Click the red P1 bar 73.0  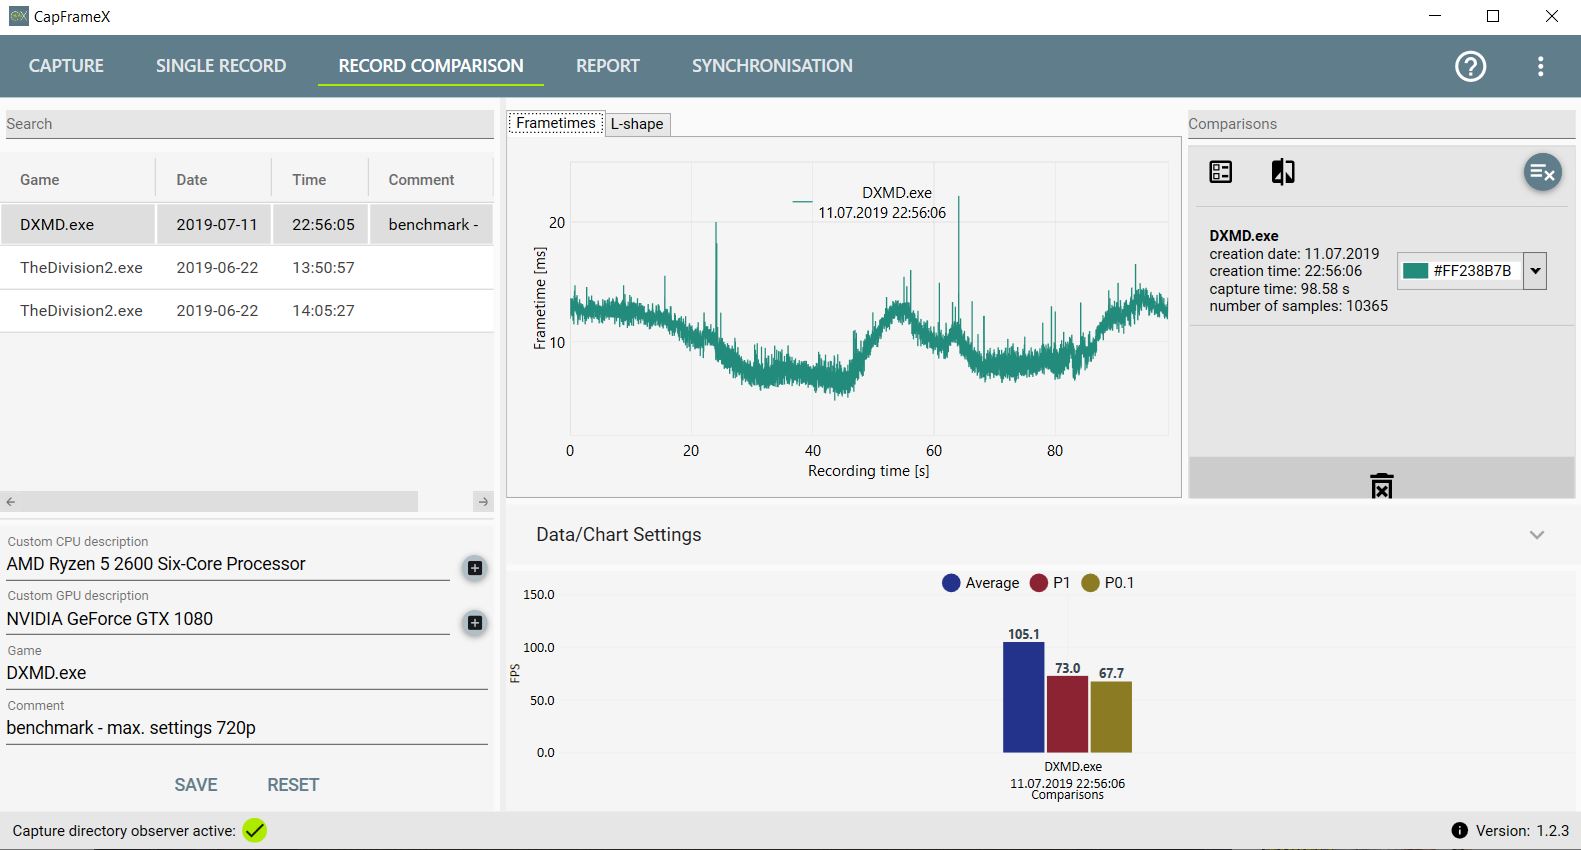point(1067,714)
